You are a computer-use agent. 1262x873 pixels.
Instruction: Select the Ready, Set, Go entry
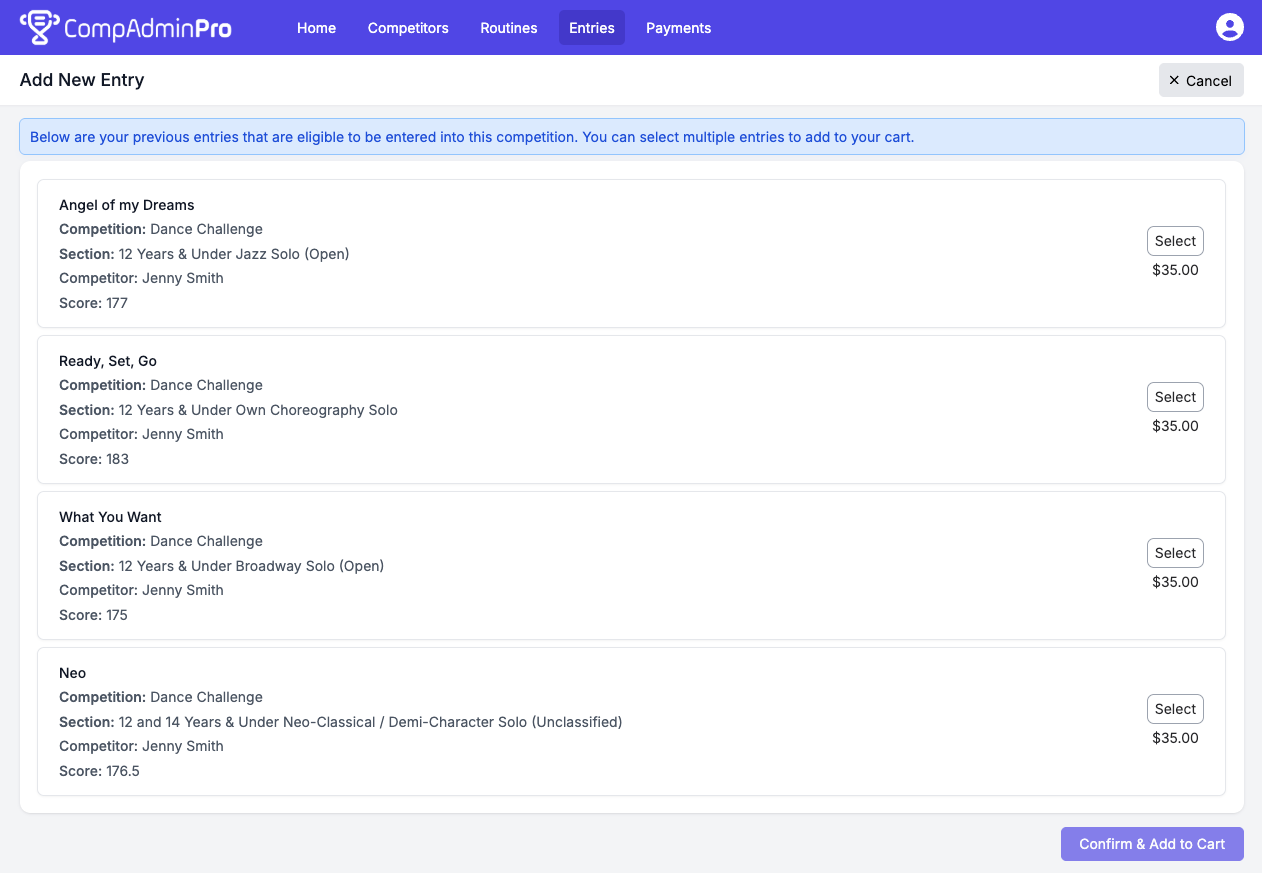coord(1174,397)
